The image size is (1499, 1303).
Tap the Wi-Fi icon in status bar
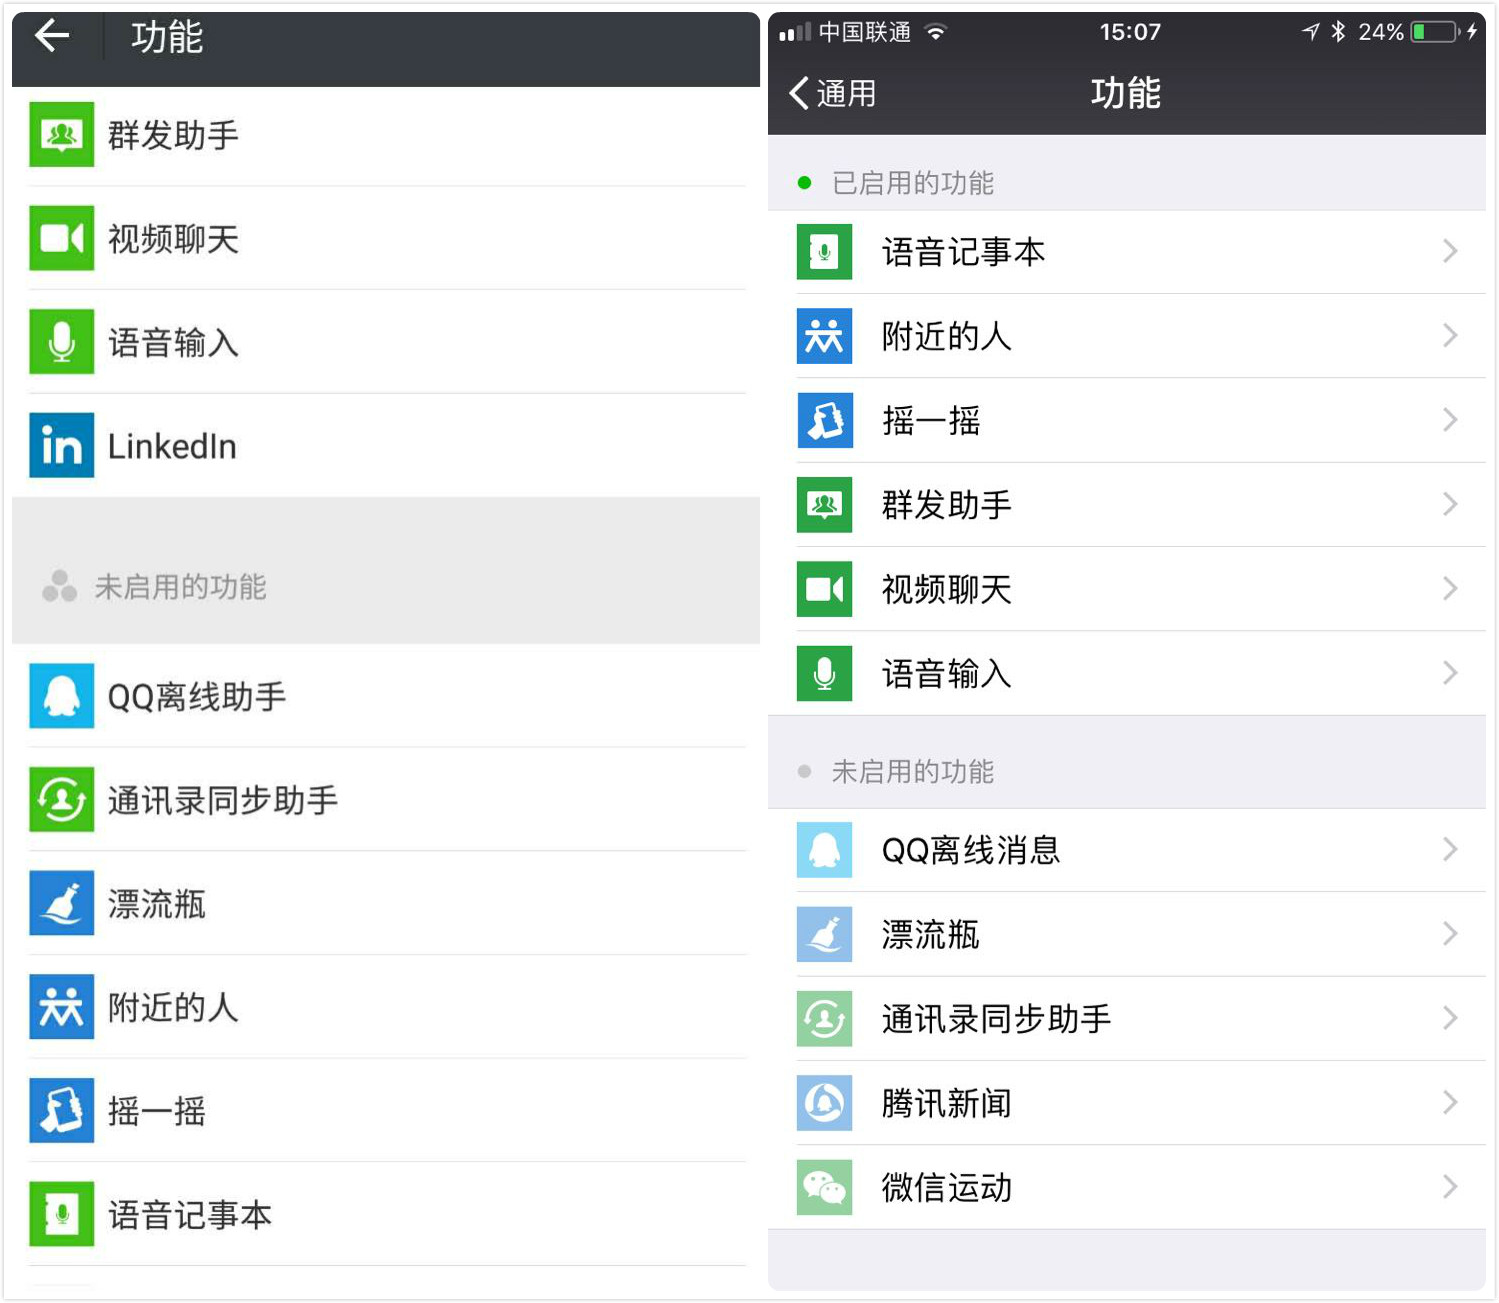point(936,32)
